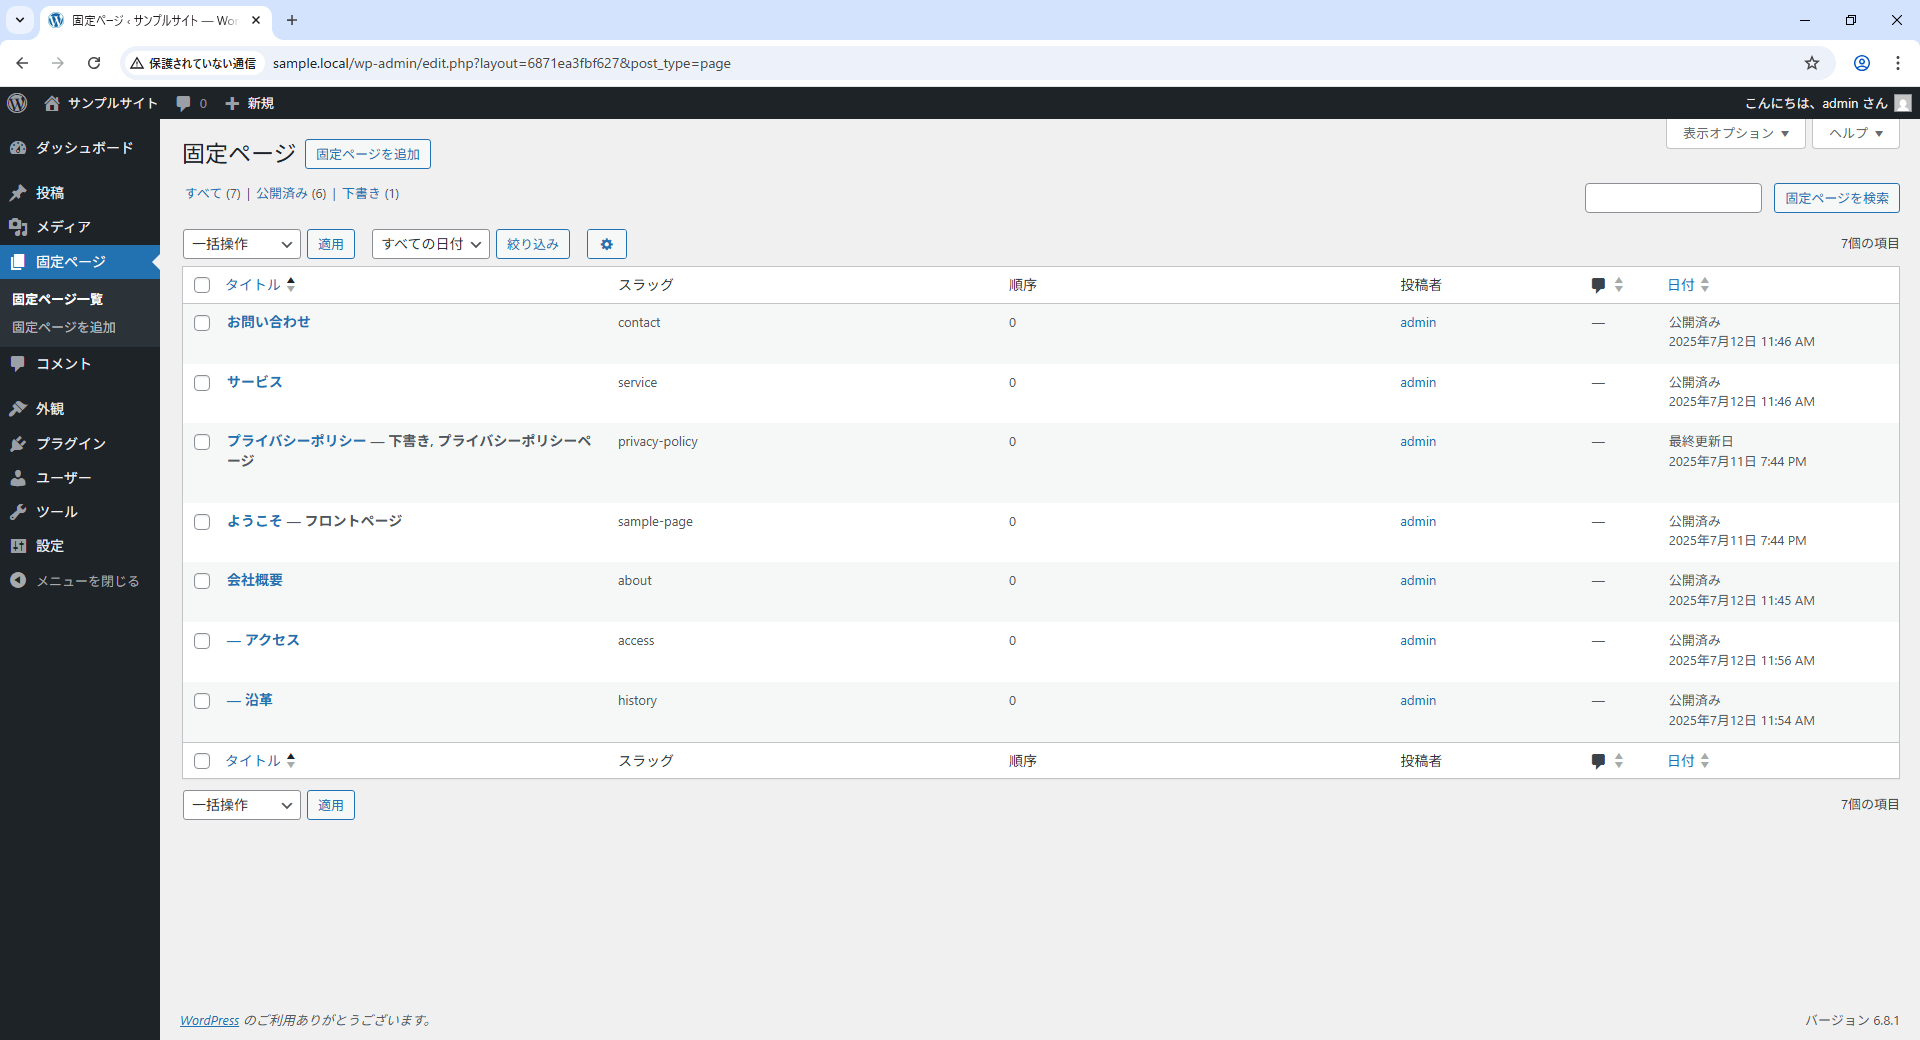This screenshot has height=1040, width=1920.
Task: Reload the page with browser refresh icon
Action: click(x=94, y=63)
